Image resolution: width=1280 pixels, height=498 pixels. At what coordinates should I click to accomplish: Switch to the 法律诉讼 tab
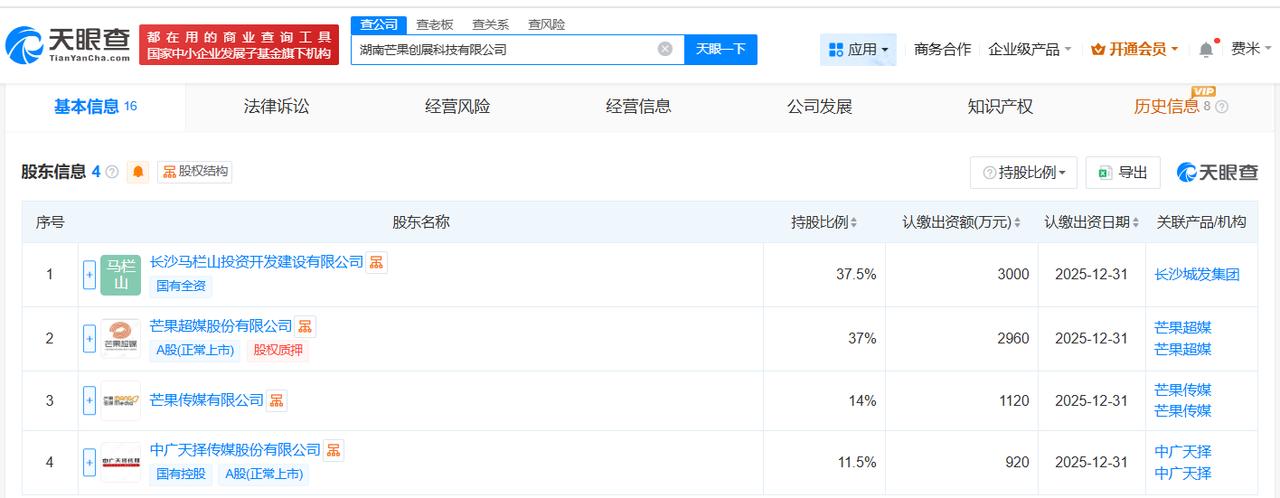276,106
